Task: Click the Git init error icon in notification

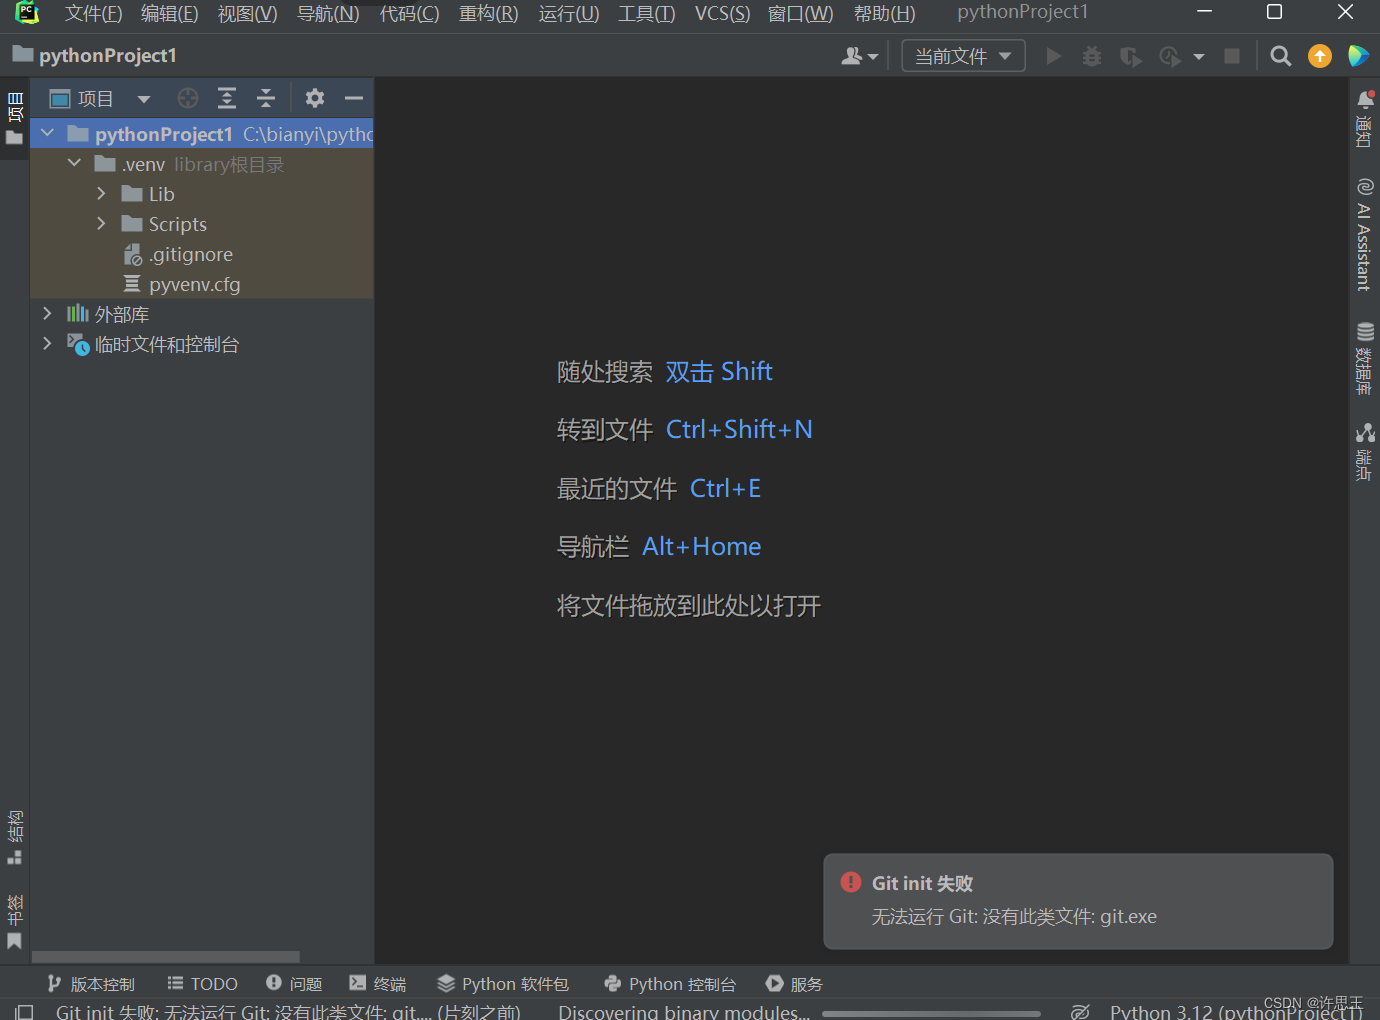Action: coord(851,882)
